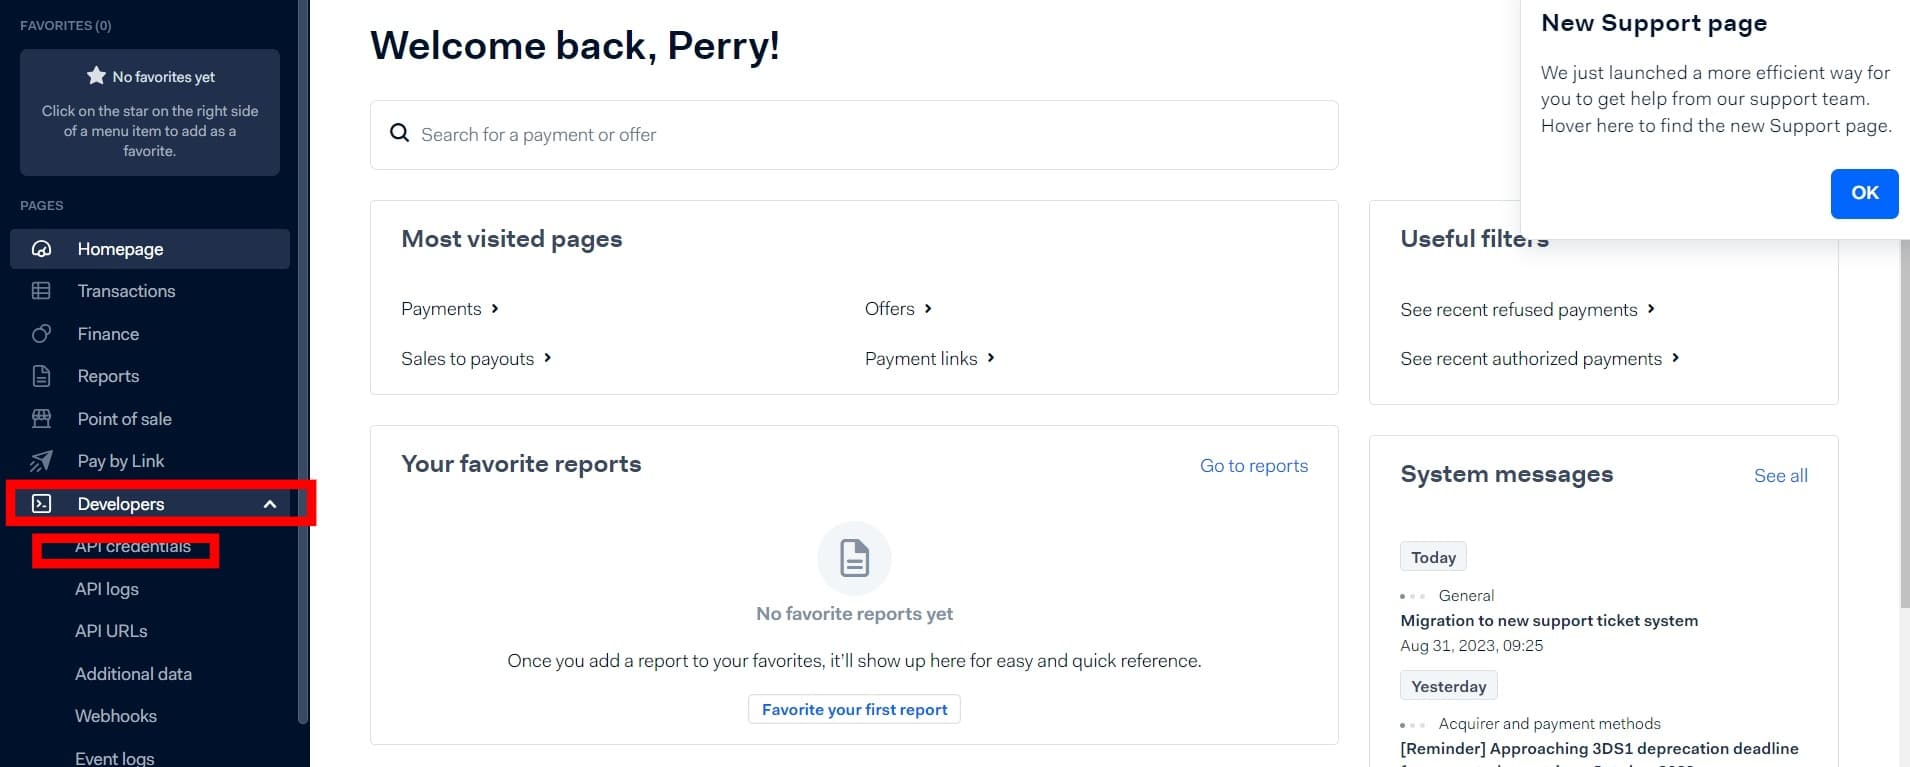Click the Pay by Link paper-plane icon
1910x767 pixels.
pyautogui.click(x=41, y=460)
